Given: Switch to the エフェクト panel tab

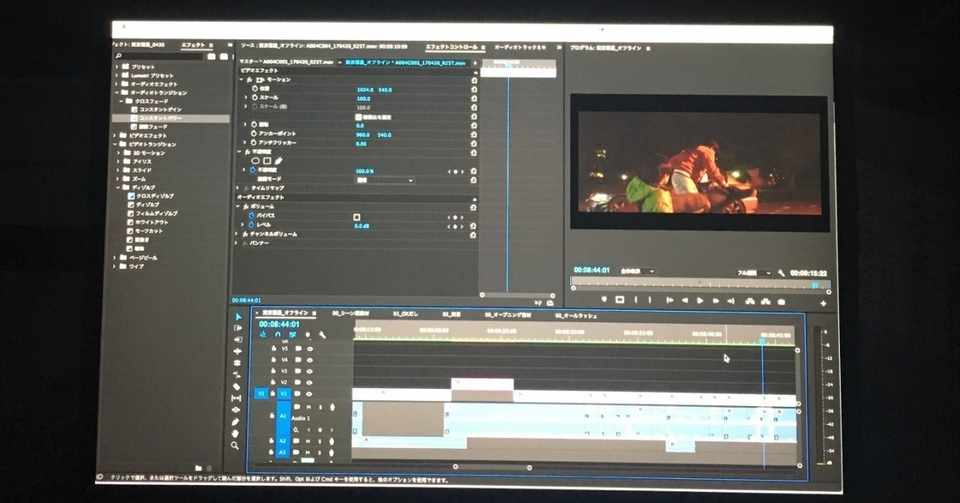Looking at the screenshot, I should (x=193, y=45).
